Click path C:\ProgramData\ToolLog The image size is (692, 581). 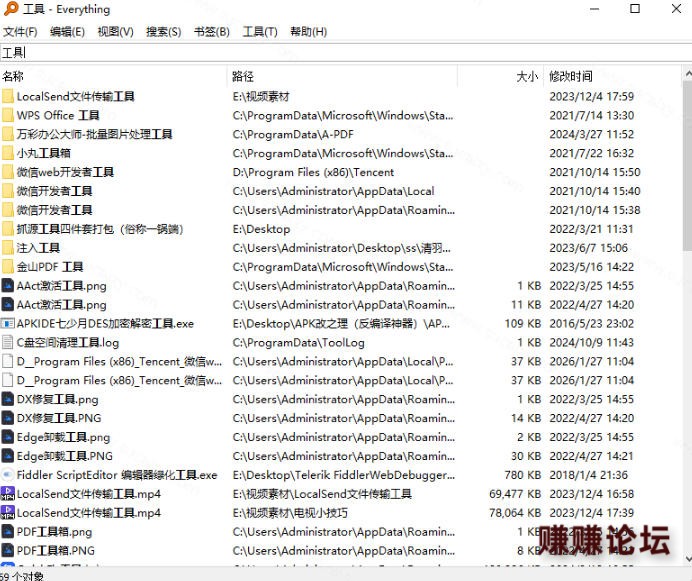coord(298,343)
